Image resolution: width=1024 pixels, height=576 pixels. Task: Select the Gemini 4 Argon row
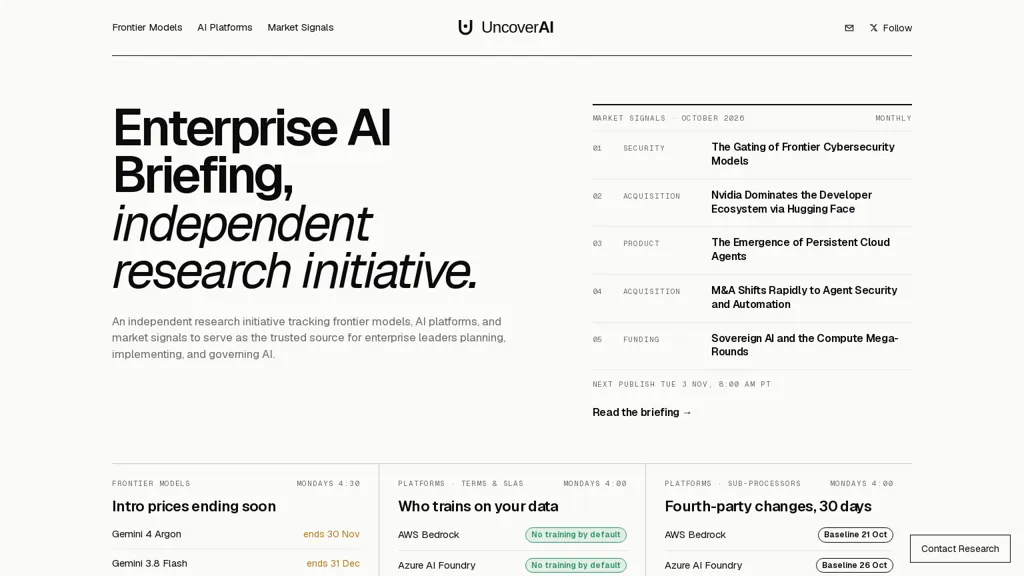pyautogui.click(x=236, y=534)
